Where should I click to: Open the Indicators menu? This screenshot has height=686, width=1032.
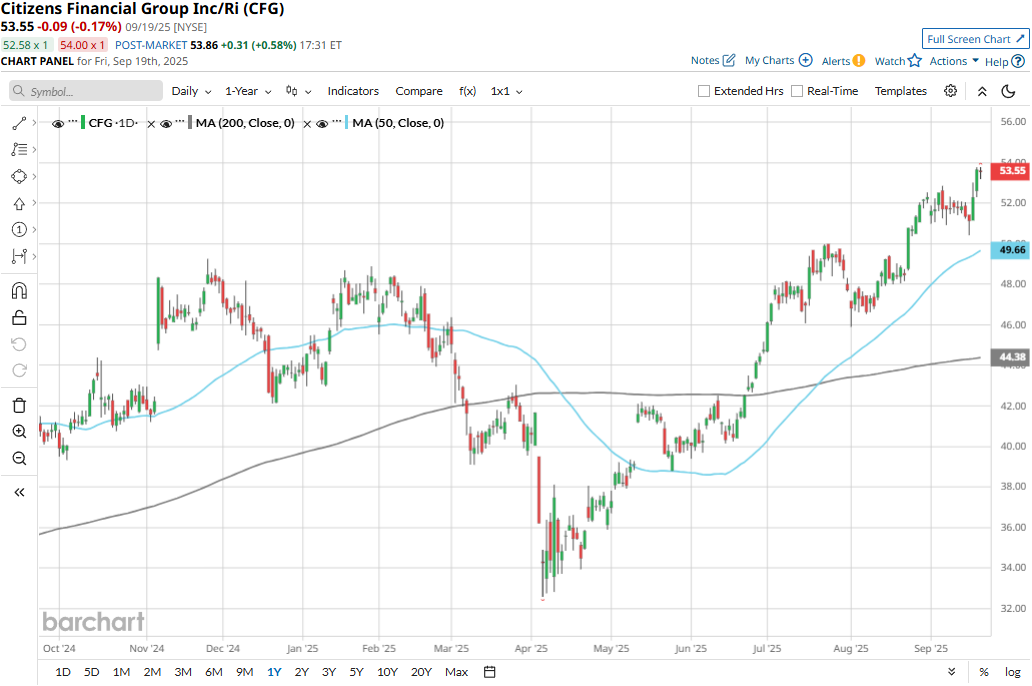353,91
